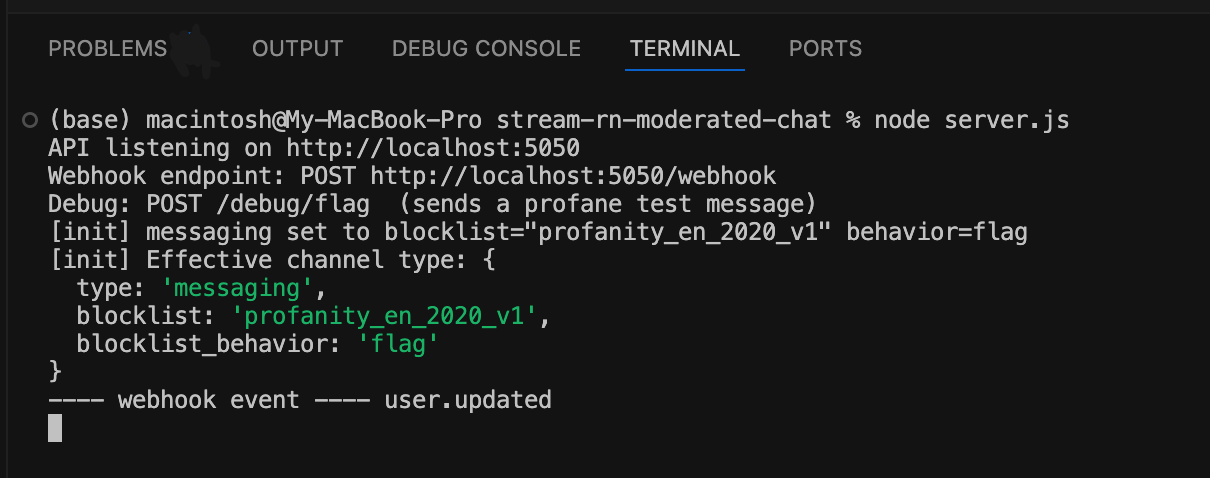The width and height of the screenshot is (1210, 478).
Task: Follow the http://localhost:5050/webhook endpoint link
Action: tap(573, 176)
